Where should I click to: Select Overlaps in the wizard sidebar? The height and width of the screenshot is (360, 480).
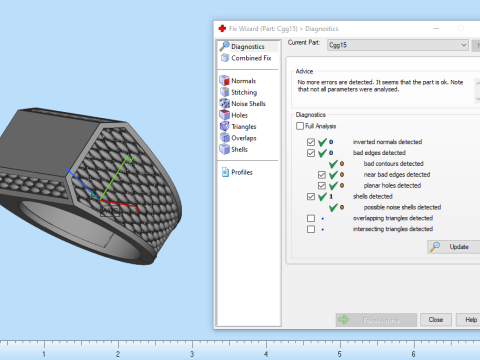pyautogui.click(x=244, y=138)
